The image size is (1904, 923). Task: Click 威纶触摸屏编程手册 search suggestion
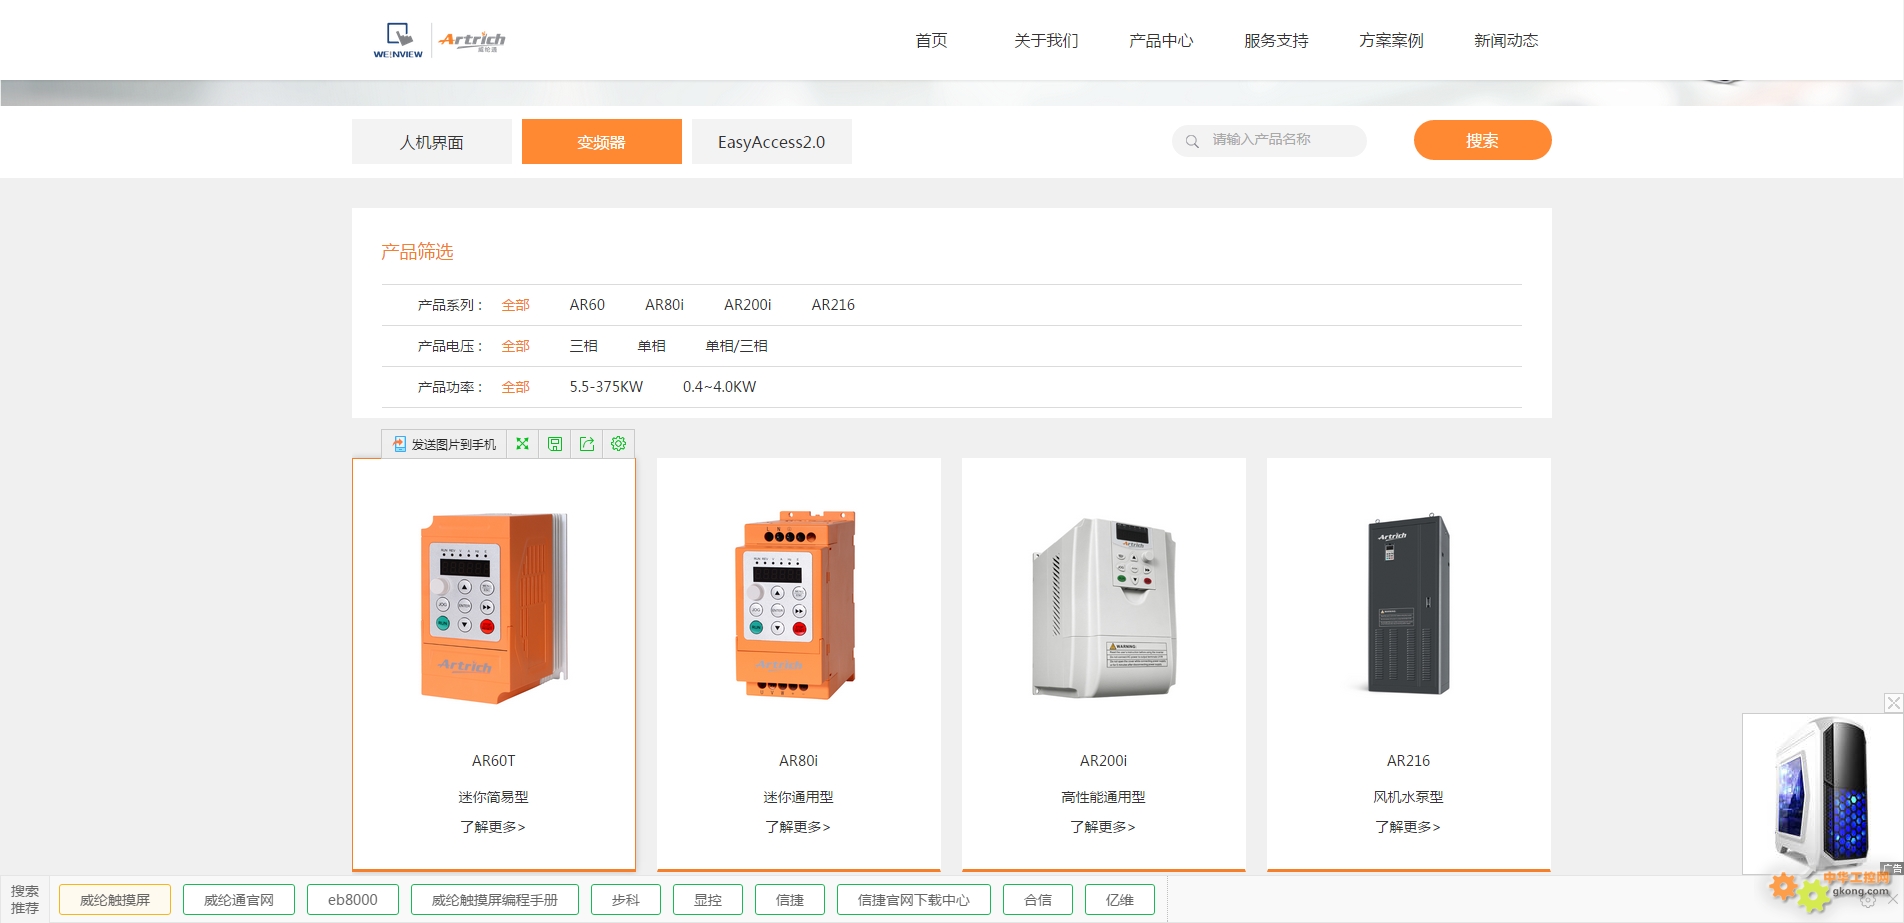(495, 900)
